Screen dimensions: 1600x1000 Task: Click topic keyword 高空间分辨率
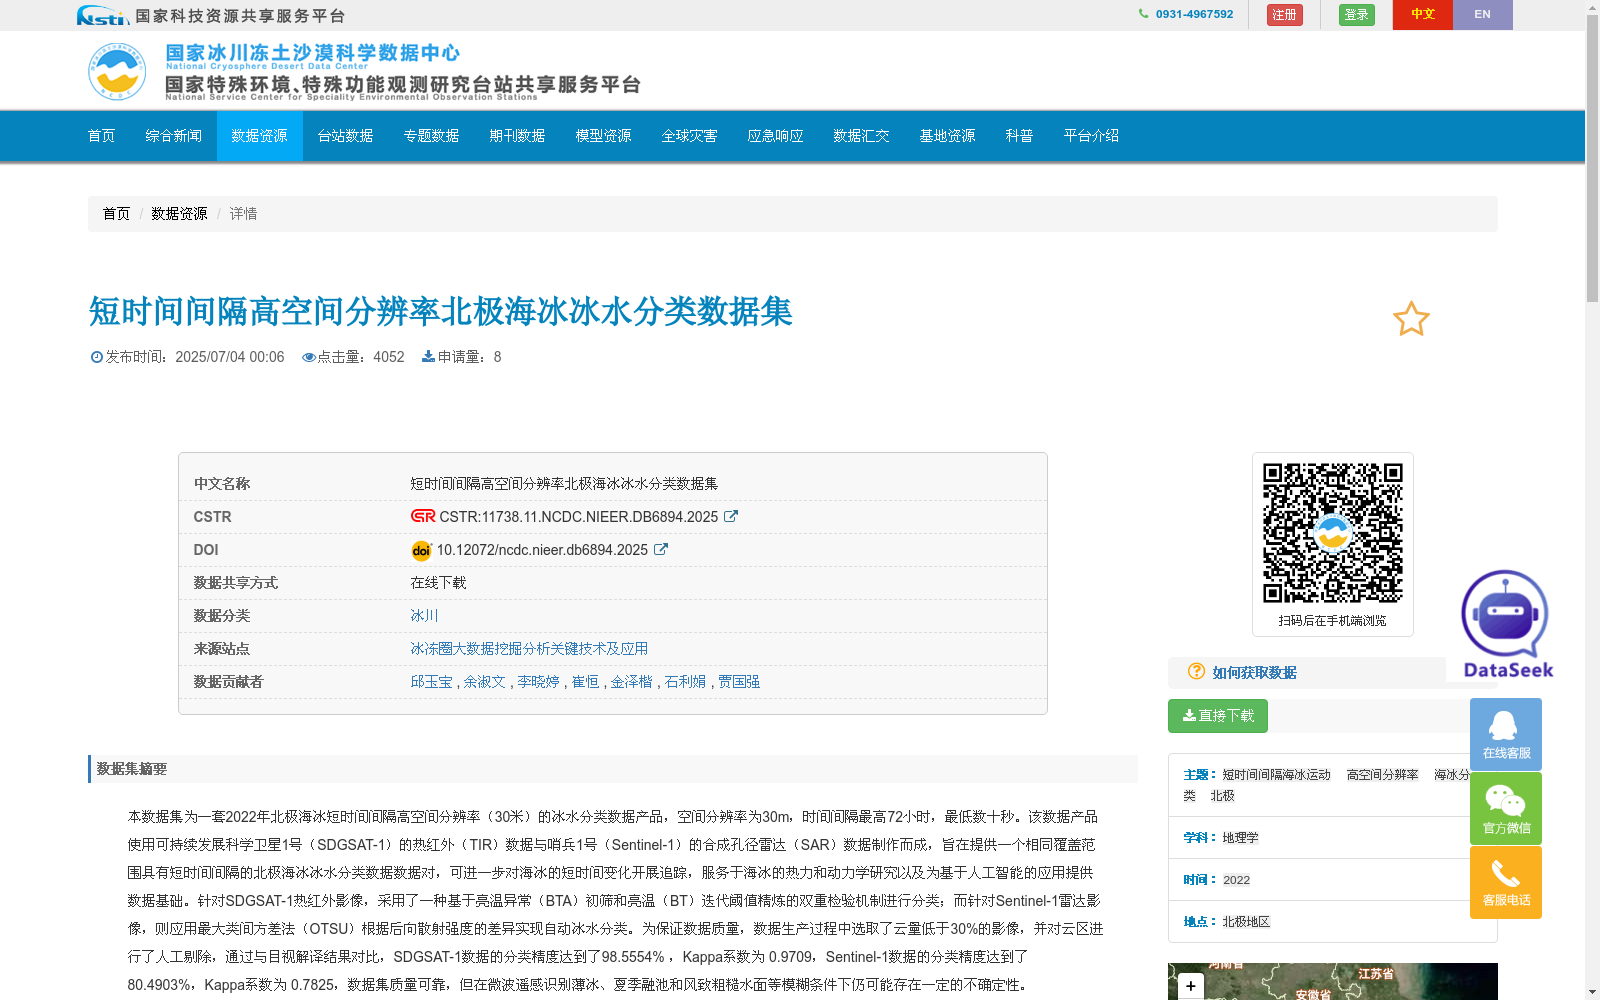[x=1382, y=775]
